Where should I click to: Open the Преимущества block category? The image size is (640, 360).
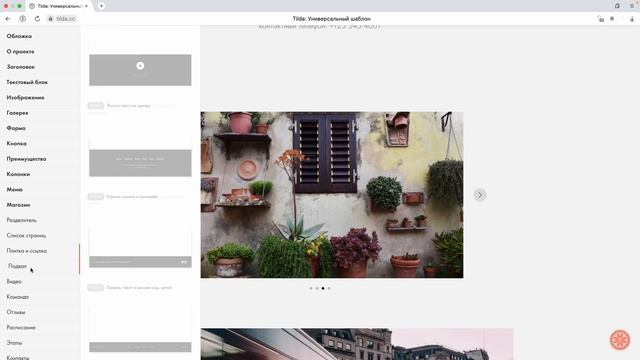[x=26, y=159]
